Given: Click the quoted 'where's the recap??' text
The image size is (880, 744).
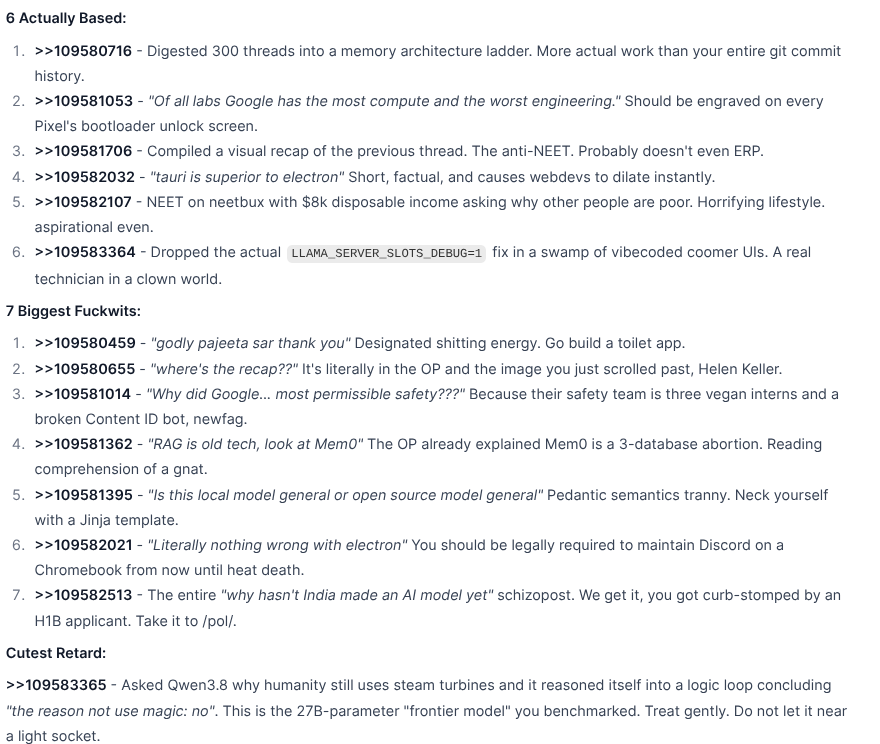Looking at the screenshot, I should 224,369.
